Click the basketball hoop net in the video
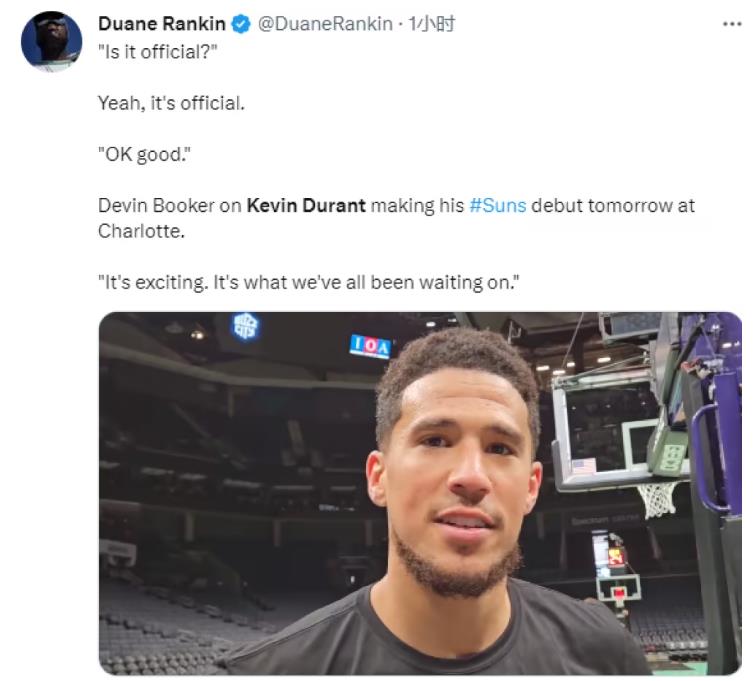The width and height of the screenshot is (754, 681). [657, 498]
